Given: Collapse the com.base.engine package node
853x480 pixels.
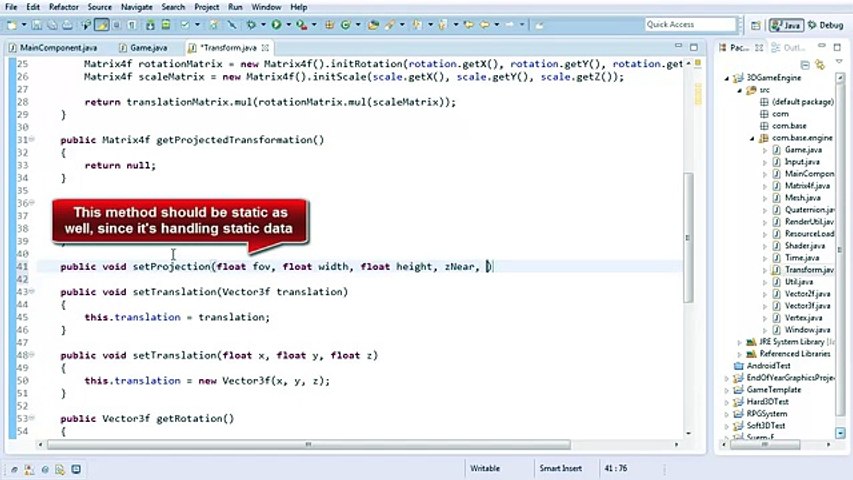Looking at the screenshot, I should (752, 138).
